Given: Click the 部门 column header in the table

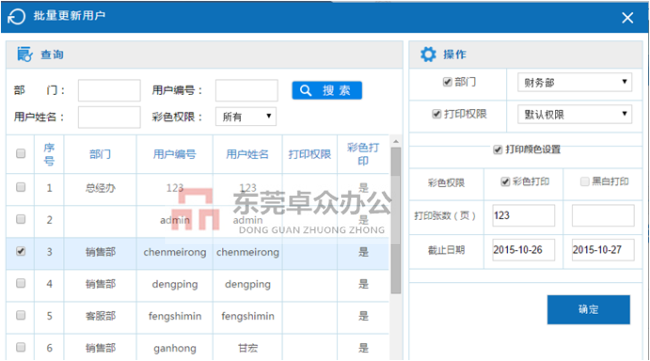Looking at the screenshot, I should 100,154.
